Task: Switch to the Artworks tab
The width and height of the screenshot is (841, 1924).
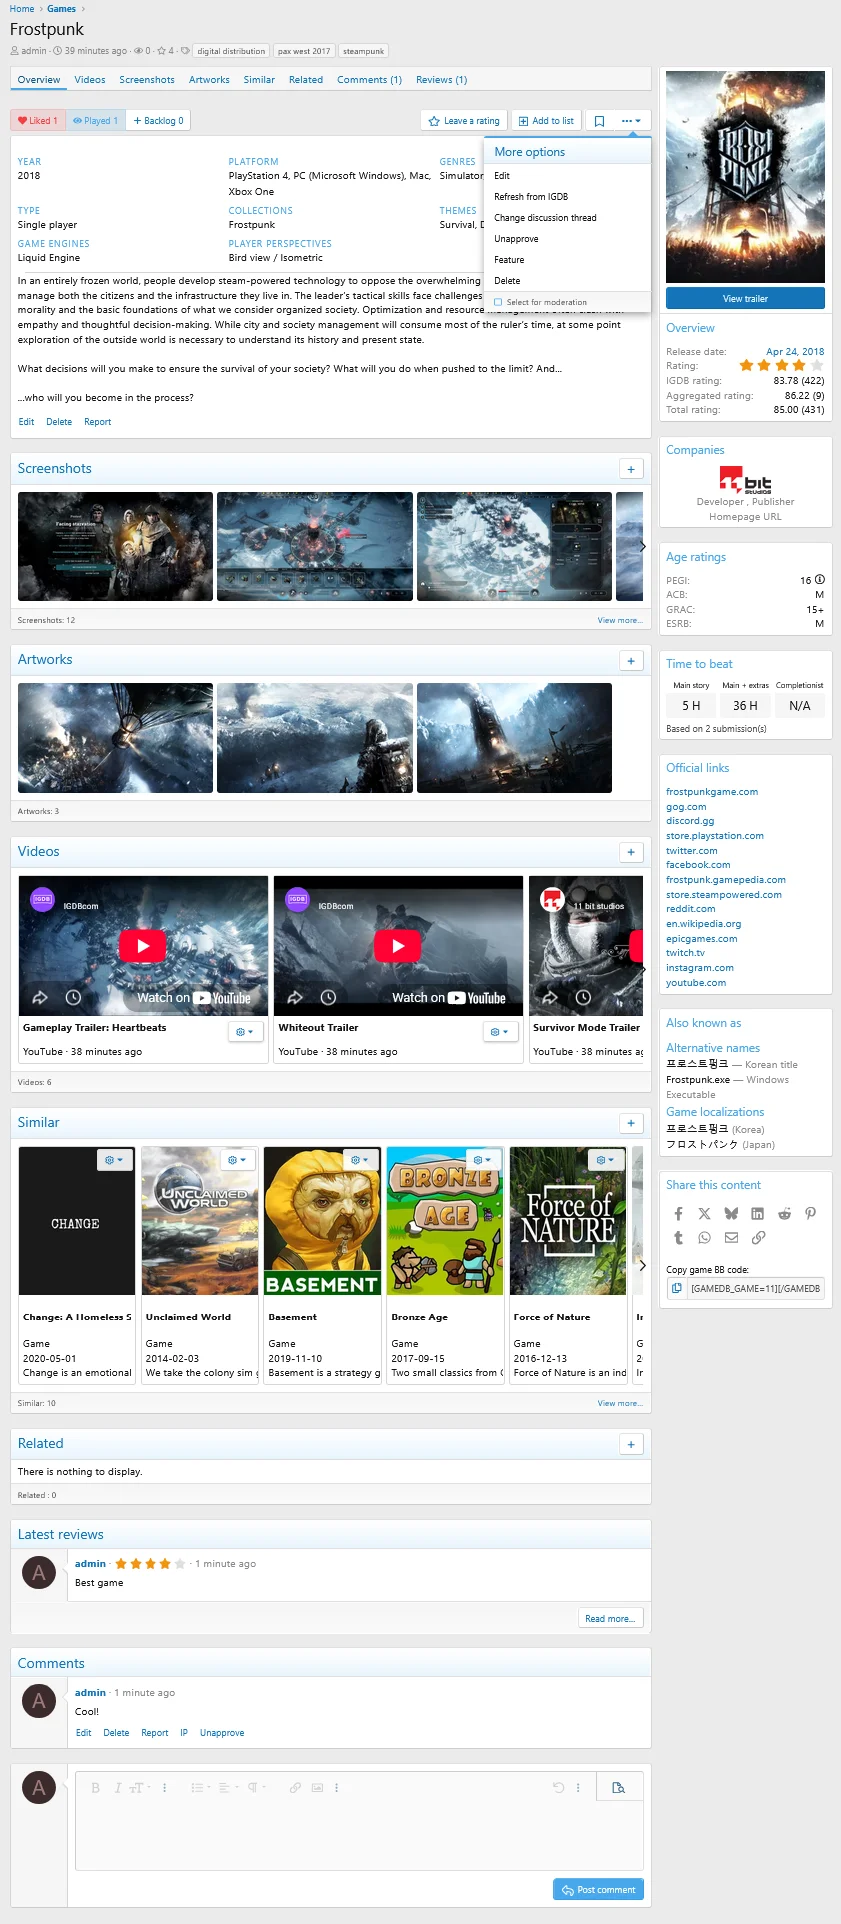Action: [209, 80]
